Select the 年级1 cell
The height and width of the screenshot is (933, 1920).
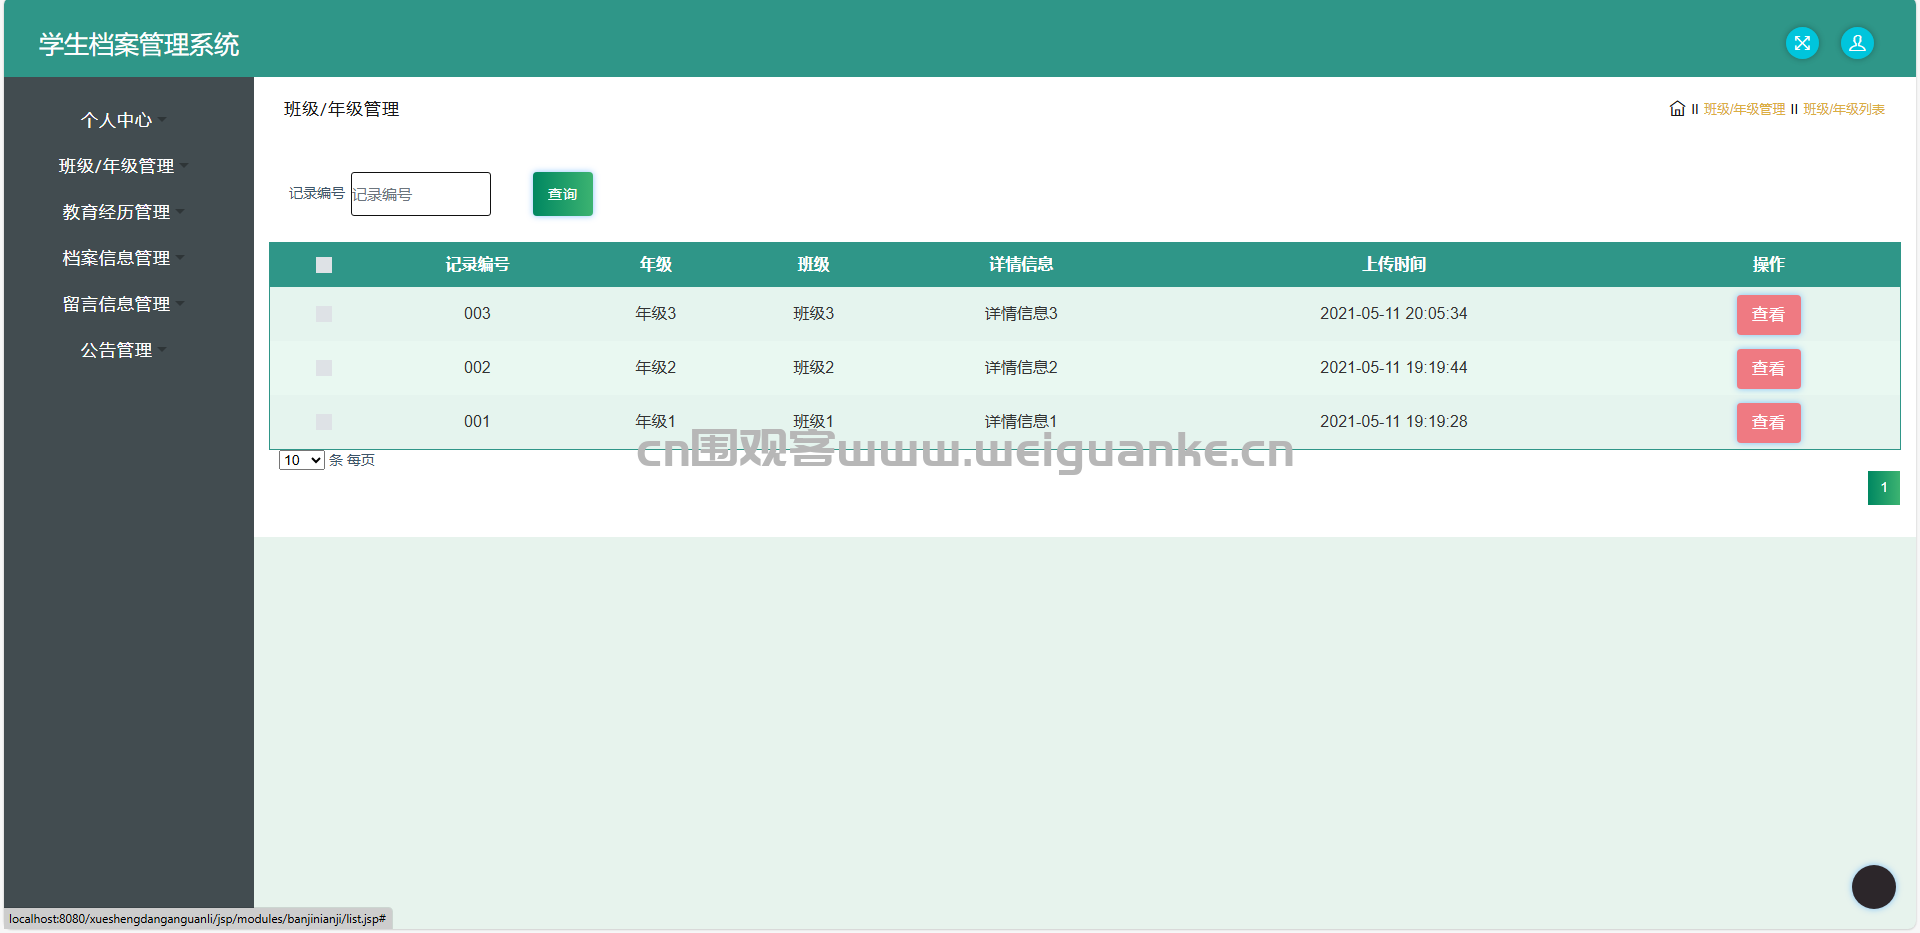[x=656, y=422]
